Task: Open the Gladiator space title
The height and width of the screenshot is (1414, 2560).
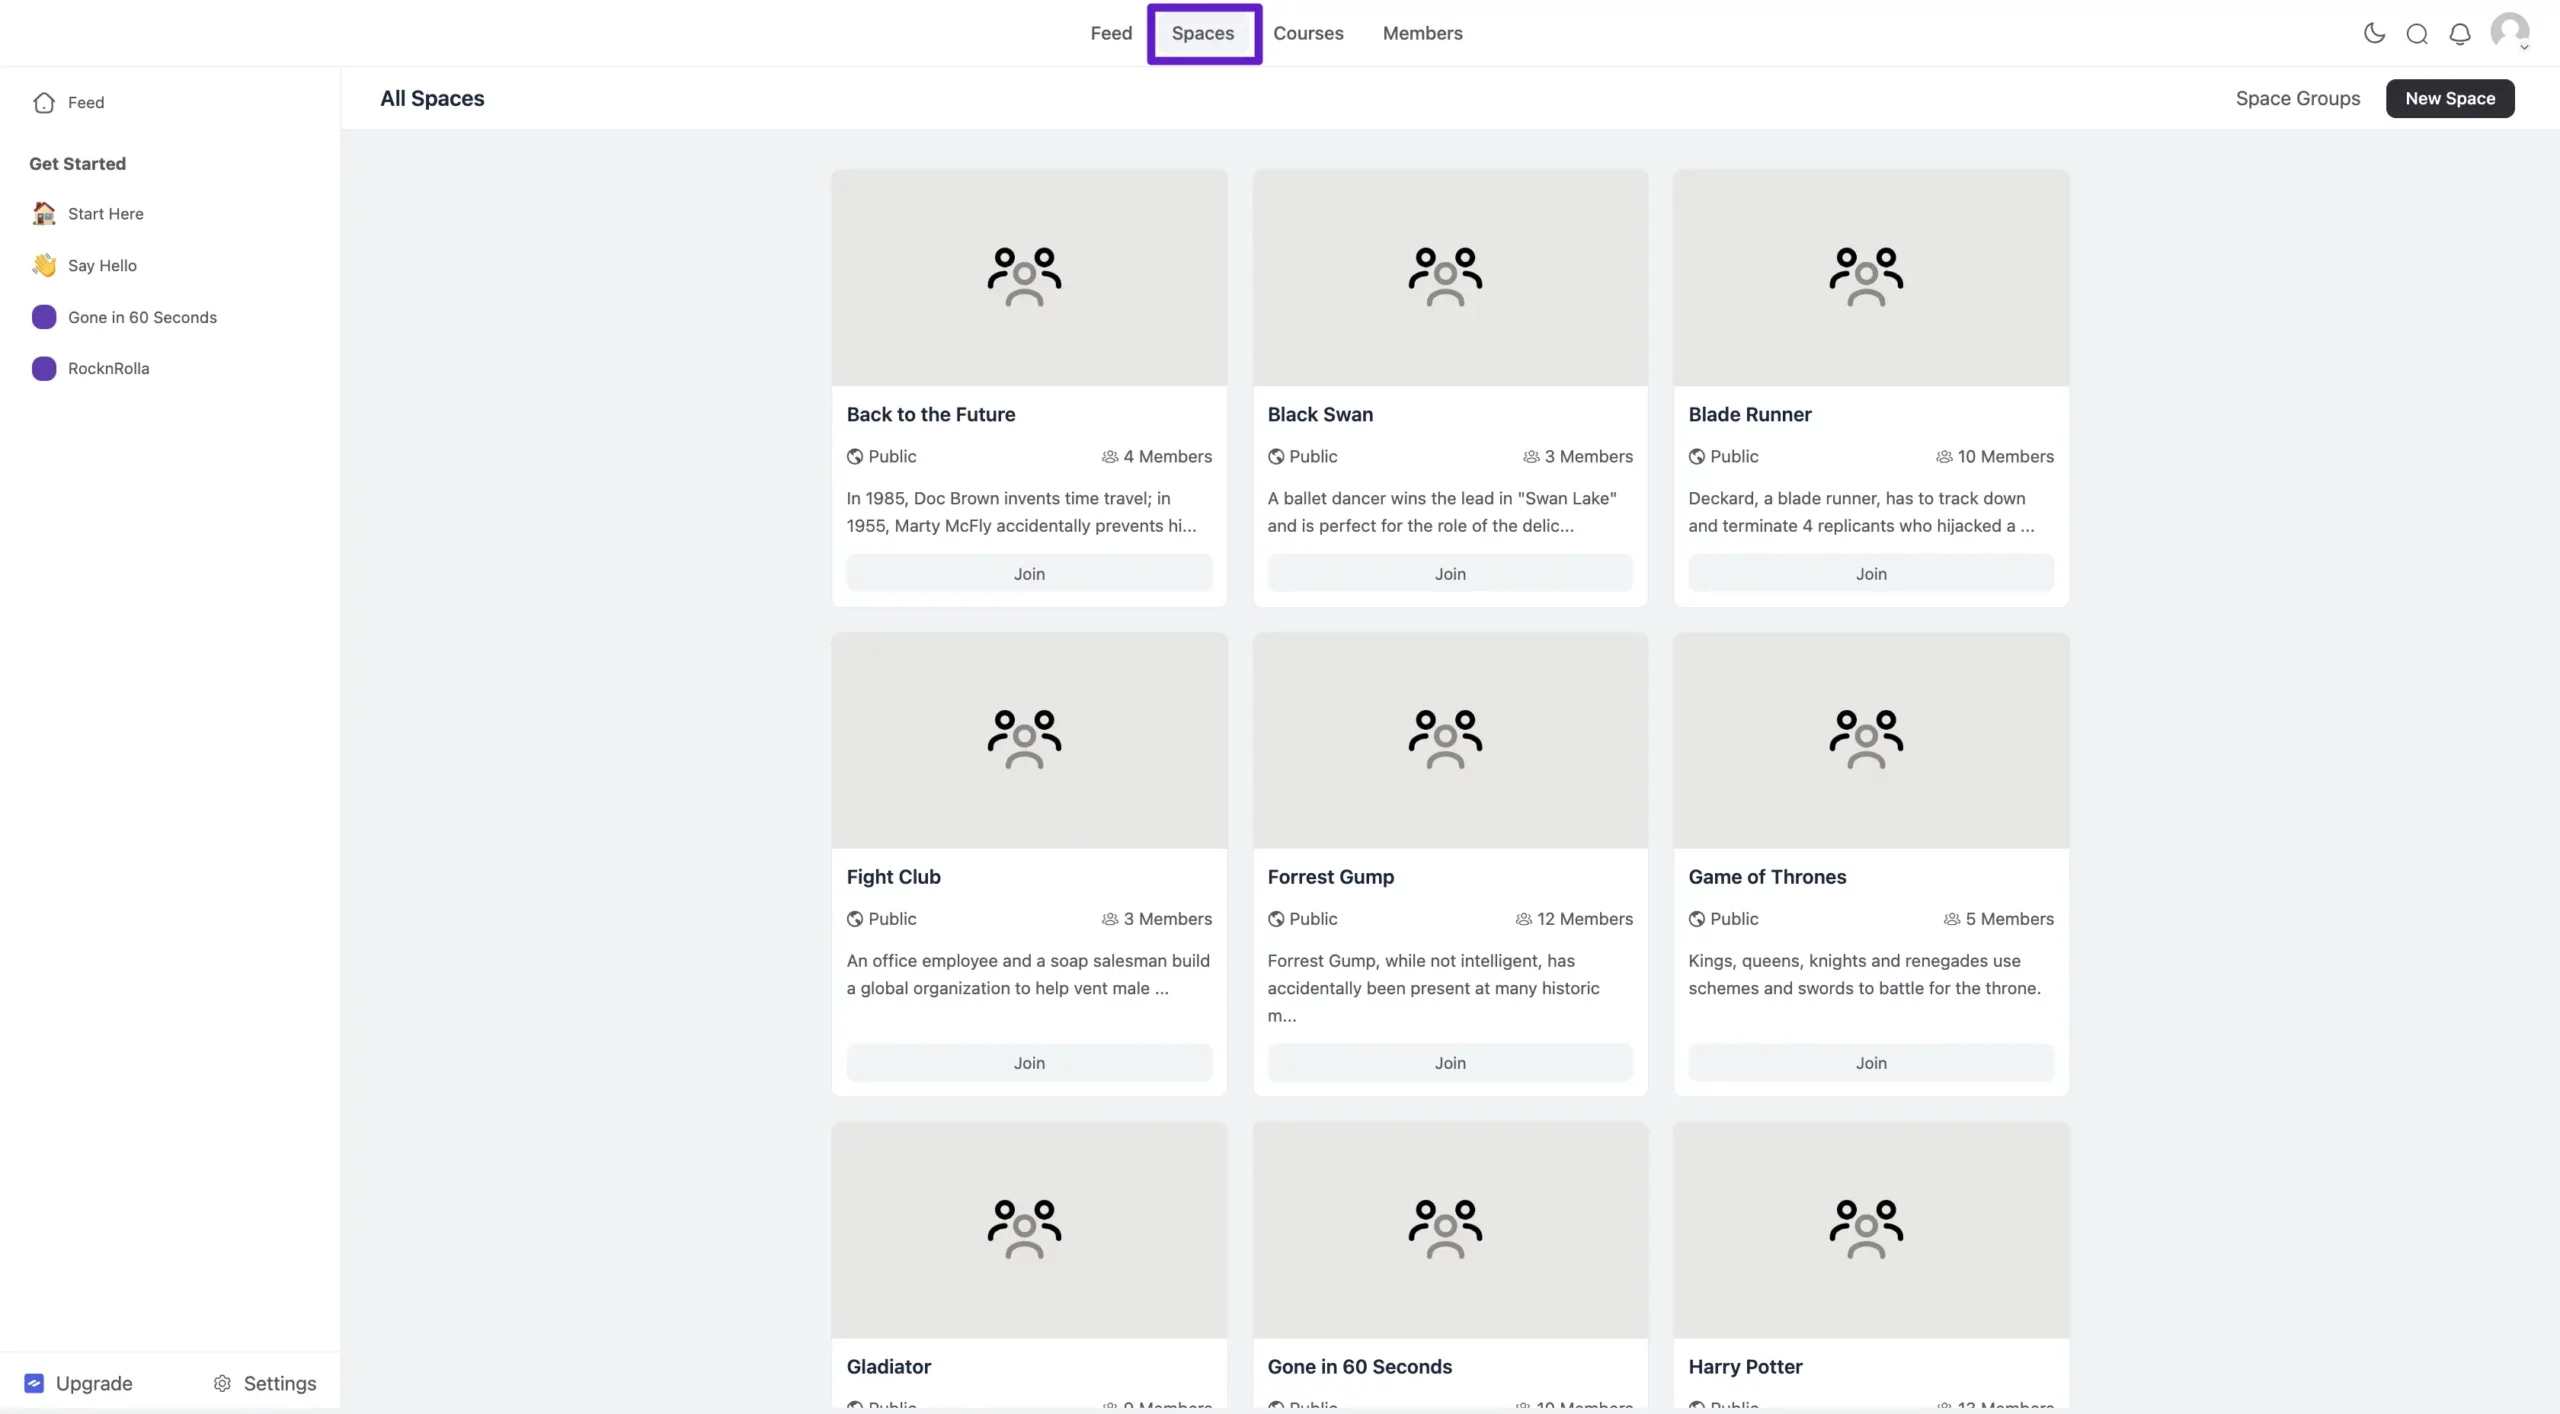Action: pyautogui.click(x=889, y=1366)
